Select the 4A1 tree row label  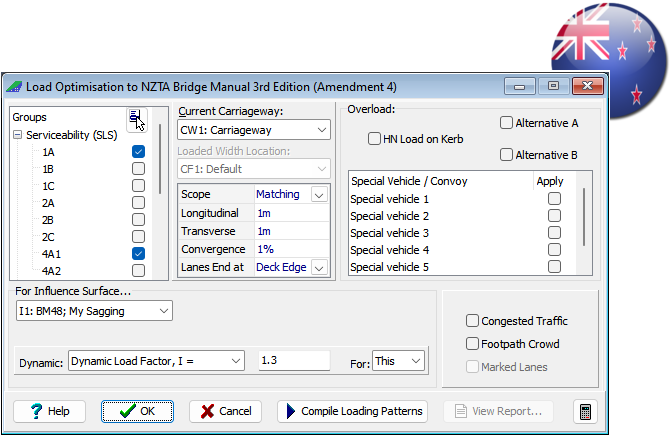51,254
